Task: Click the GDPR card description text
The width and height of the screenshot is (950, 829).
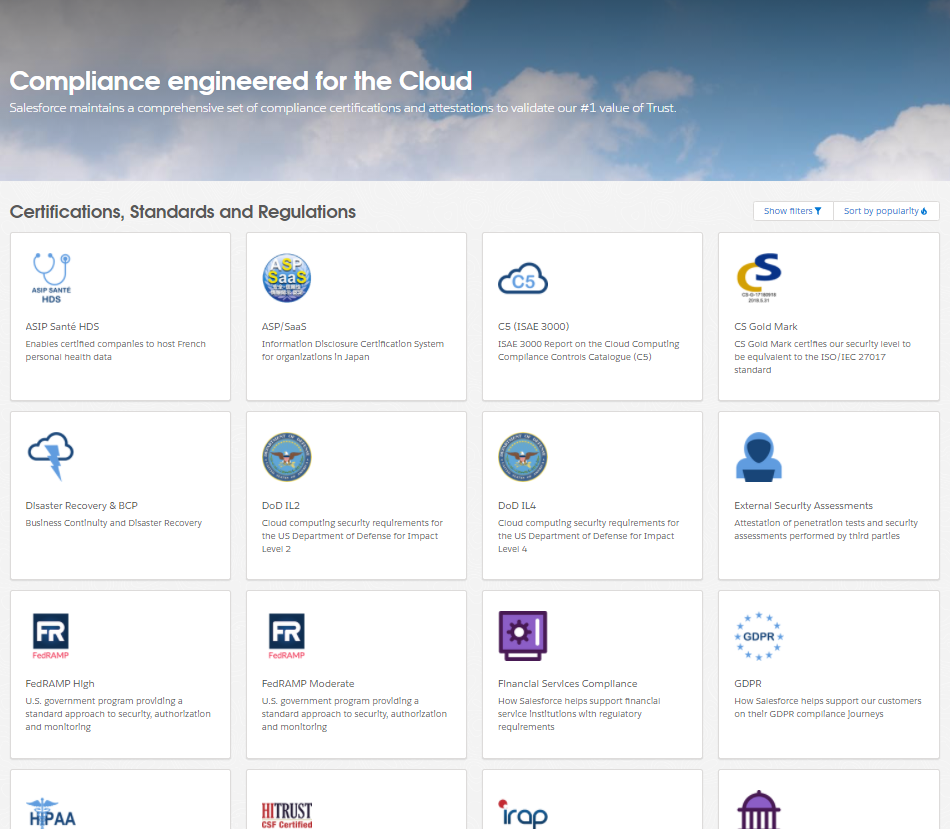Action: point(828,707)
